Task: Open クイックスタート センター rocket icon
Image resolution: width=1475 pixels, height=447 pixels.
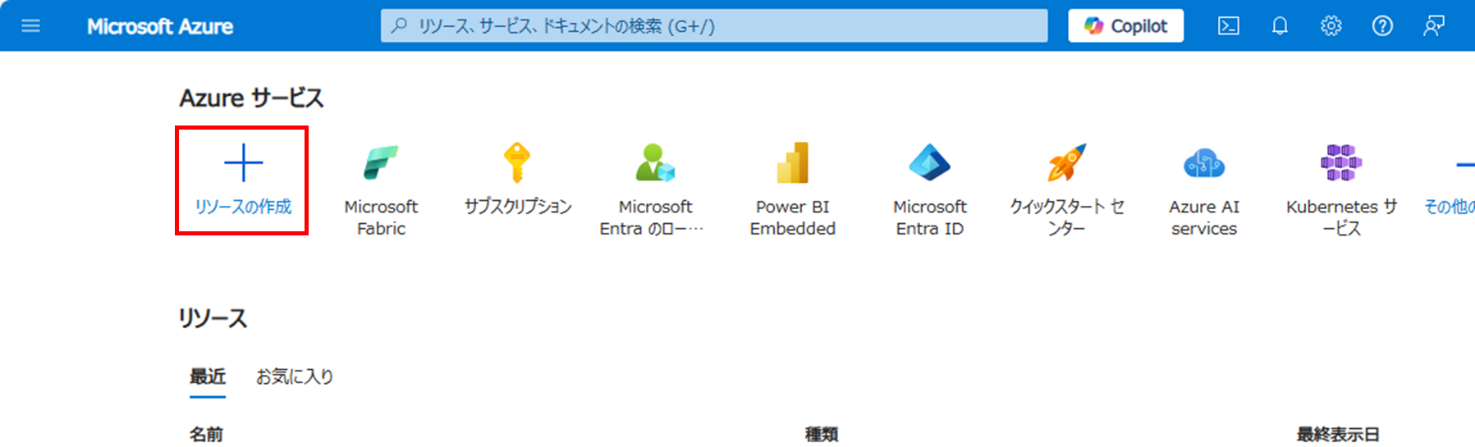Action: click(x=1067, y=162)
